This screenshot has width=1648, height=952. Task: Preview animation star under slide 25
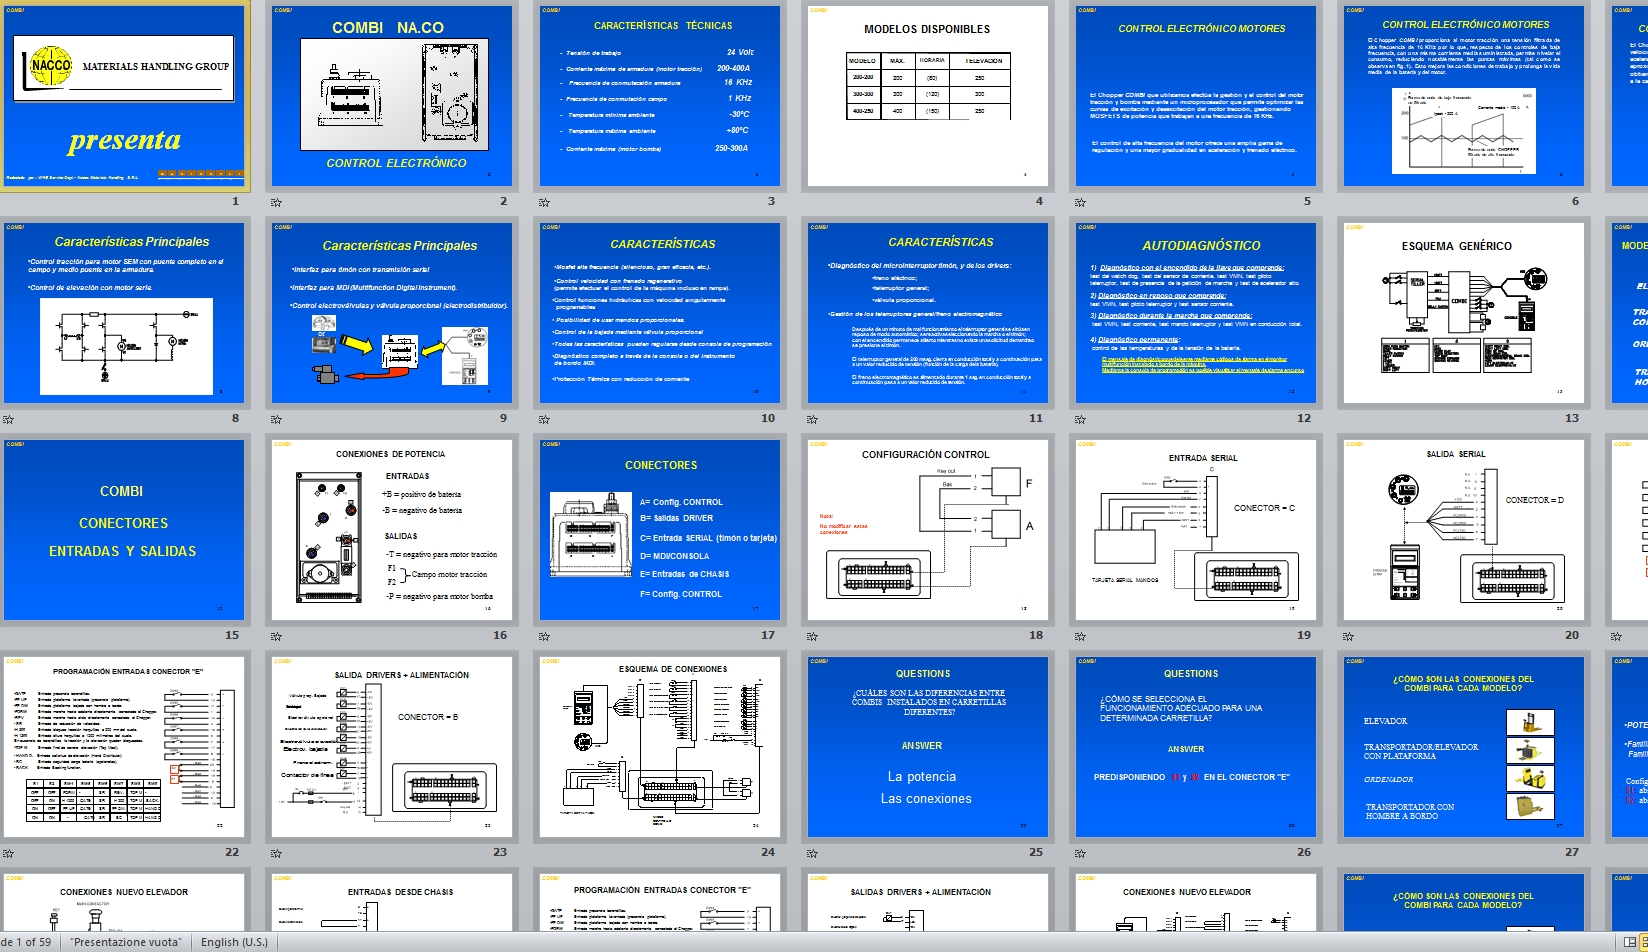pyautogui.click(x=812, y=853)
